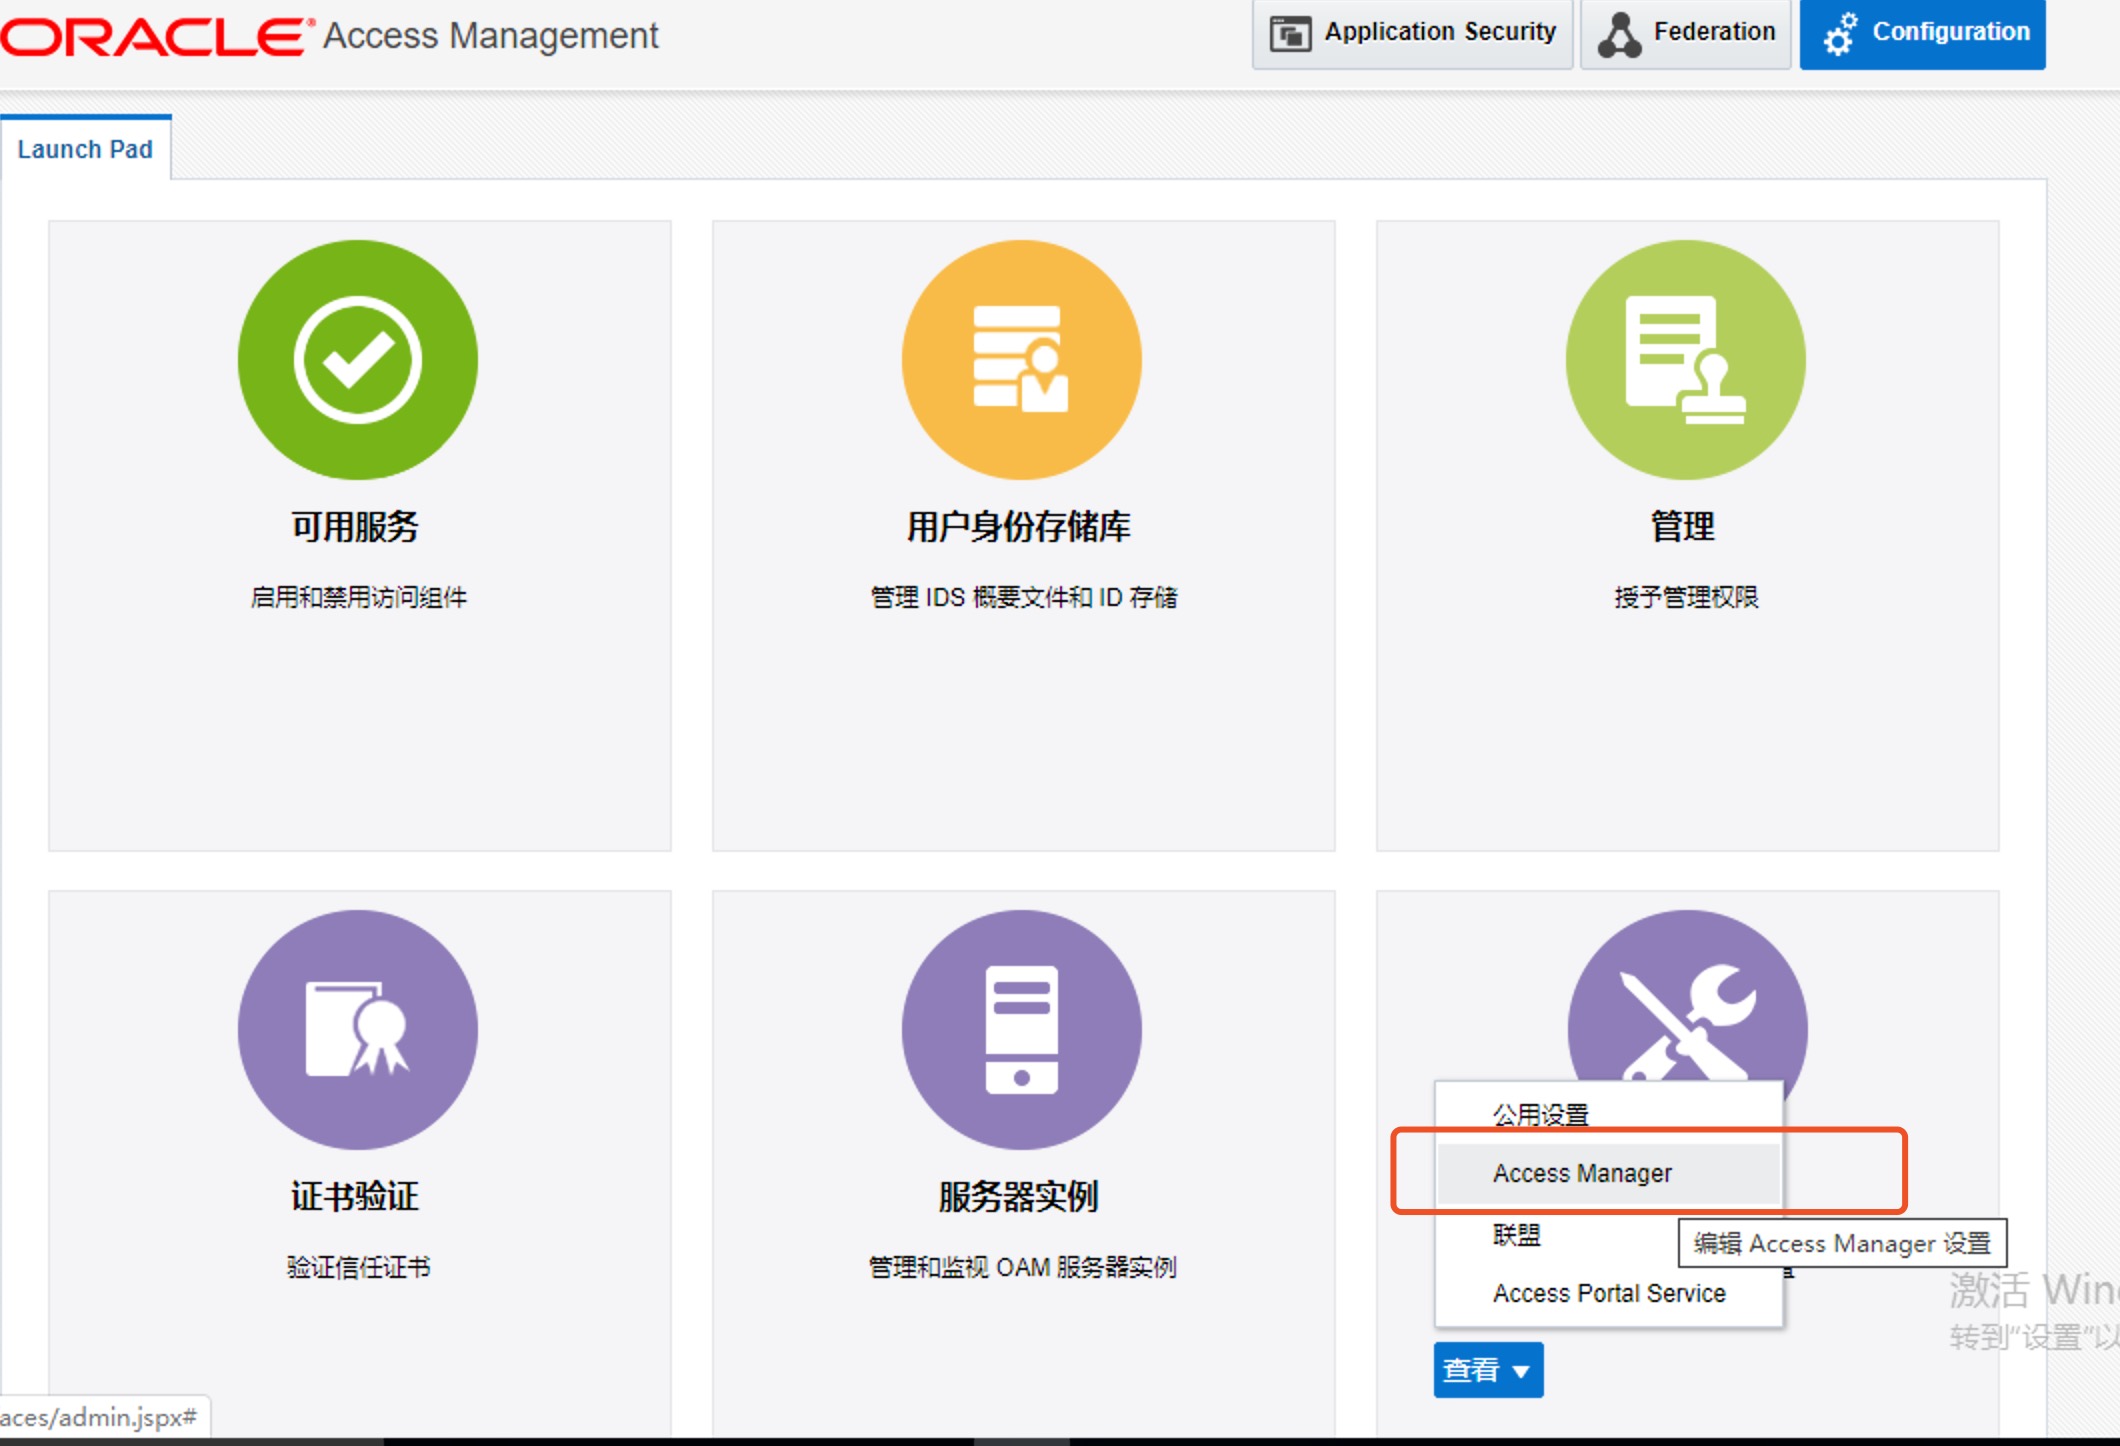This screenshot has height=1446, width=2120.
Task: Click the 服务器实例 heading
Action: coord(1019,1196)
